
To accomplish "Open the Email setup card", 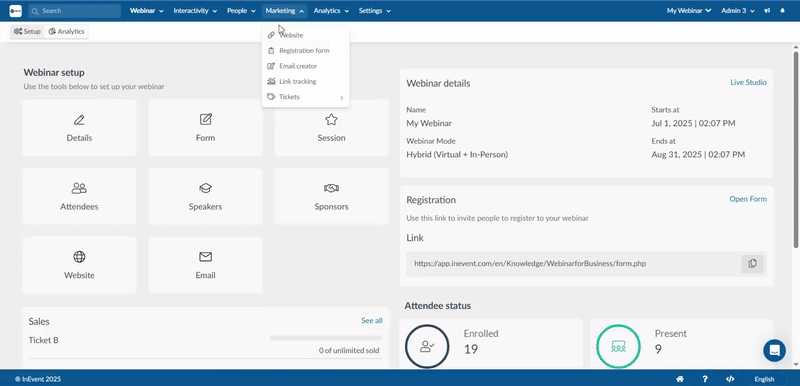I will point(205,265).
